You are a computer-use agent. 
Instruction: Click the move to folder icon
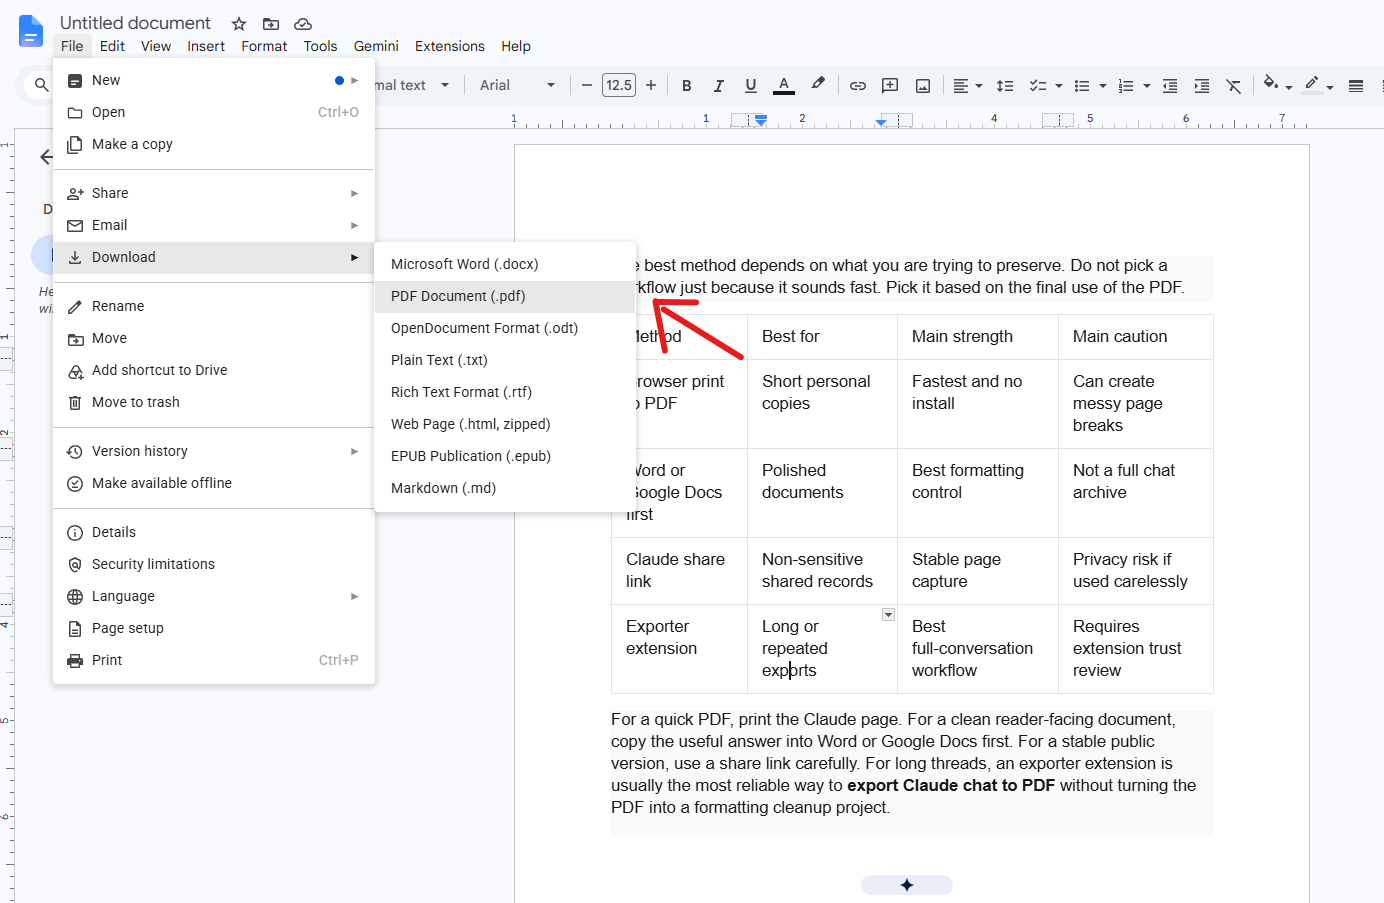(x=271, y=23)
